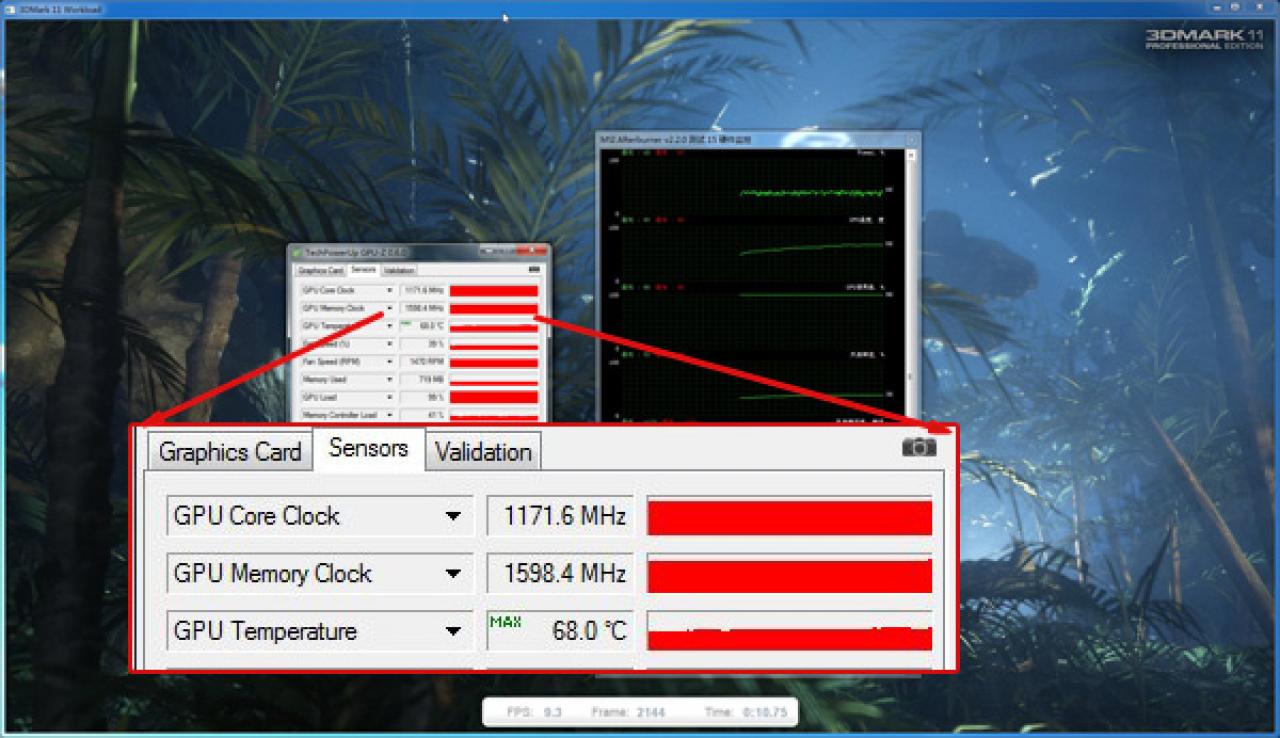This screenshot has height=738, width=1280.
Task: Click the second graph in MSI Afterburner monitor
Action: [753, 255]
